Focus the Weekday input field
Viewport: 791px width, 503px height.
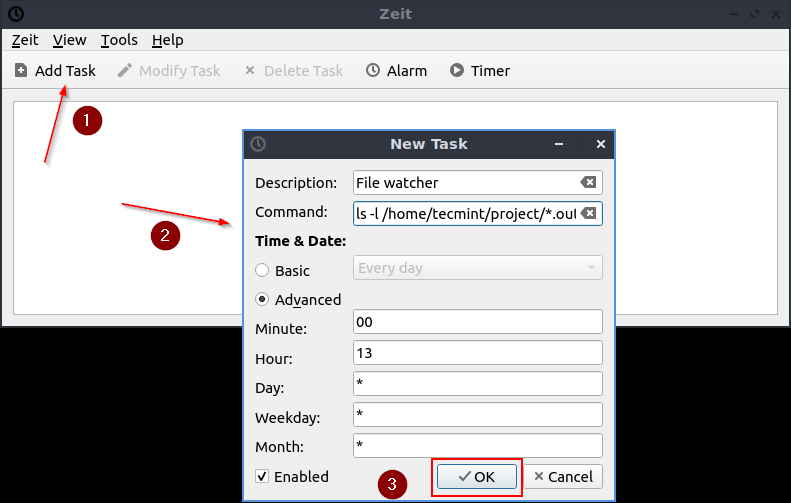[478, 415]
